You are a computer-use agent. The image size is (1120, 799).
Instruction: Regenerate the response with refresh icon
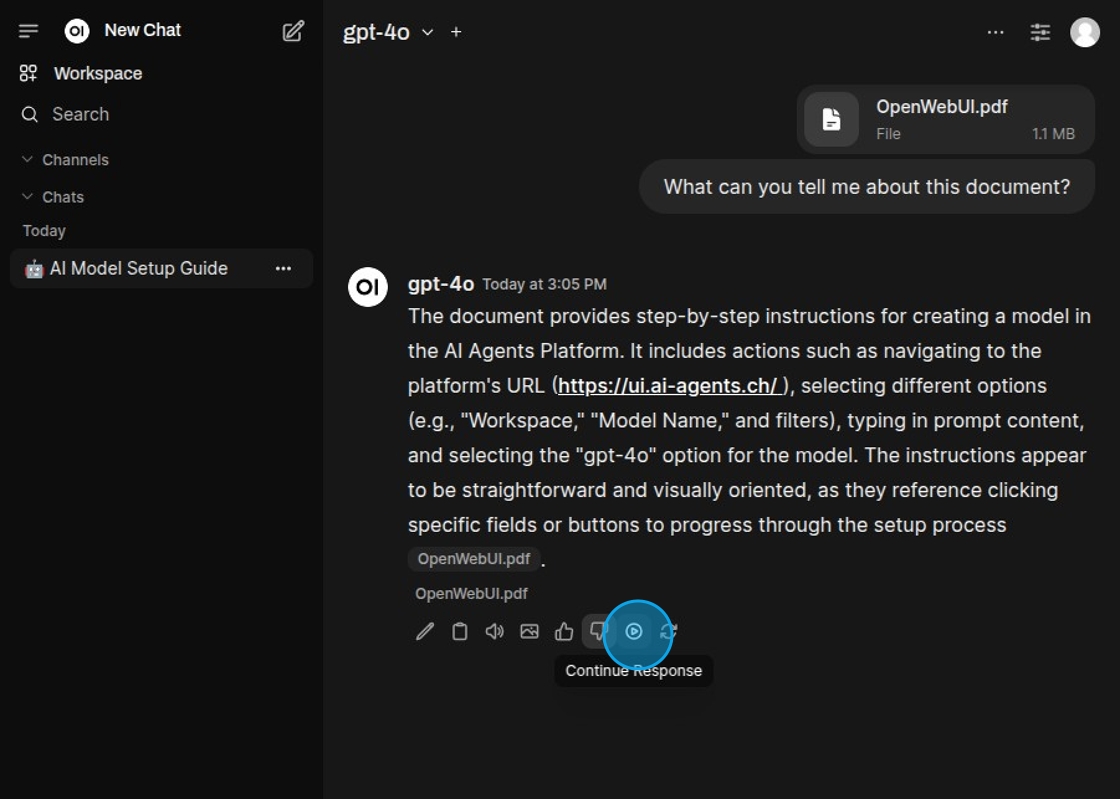669,631
